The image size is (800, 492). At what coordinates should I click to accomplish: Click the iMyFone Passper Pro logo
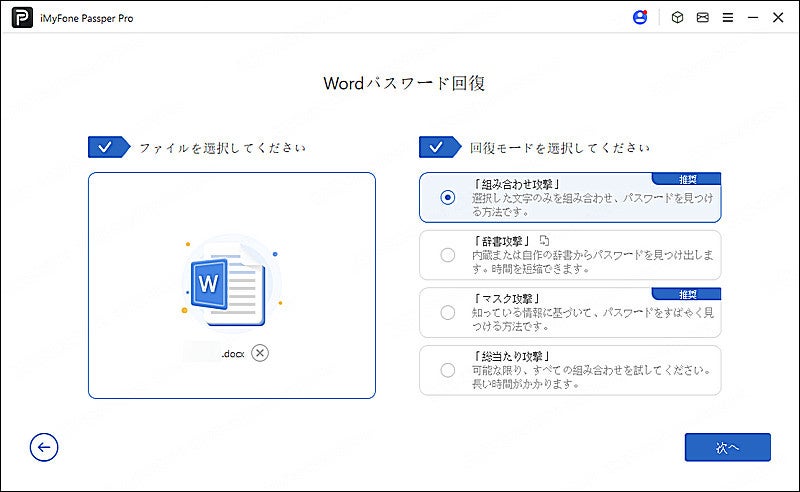tap(22, 18)
